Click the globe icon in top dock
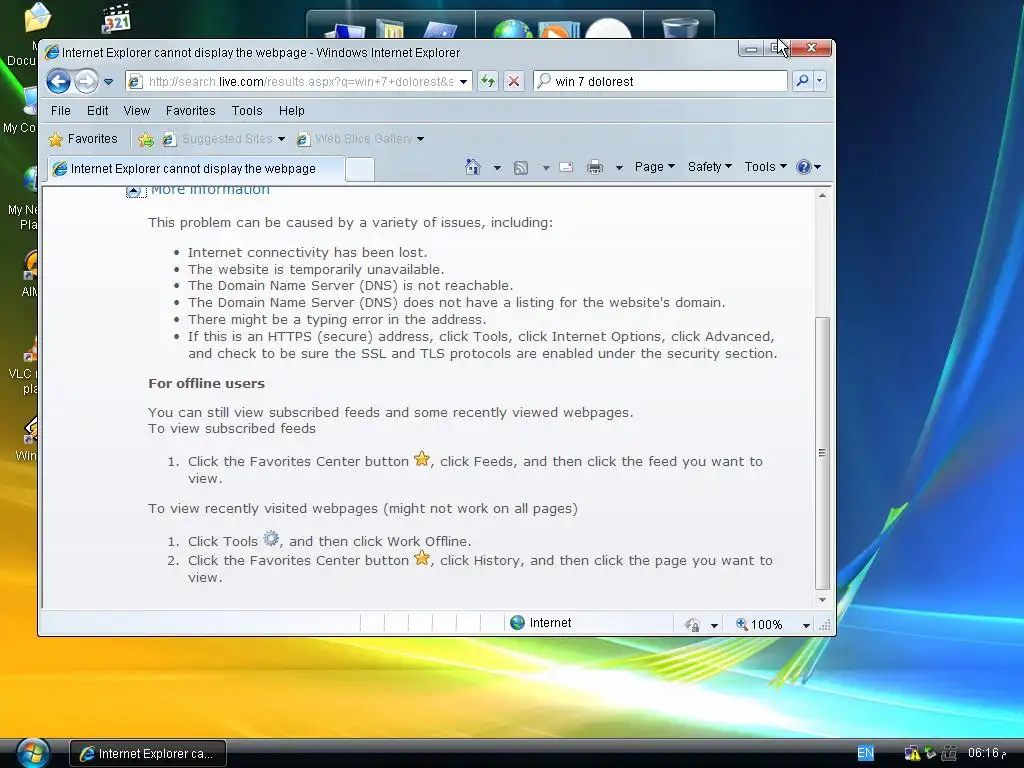This screenshot has height=768, width=1024. (513, 29)
